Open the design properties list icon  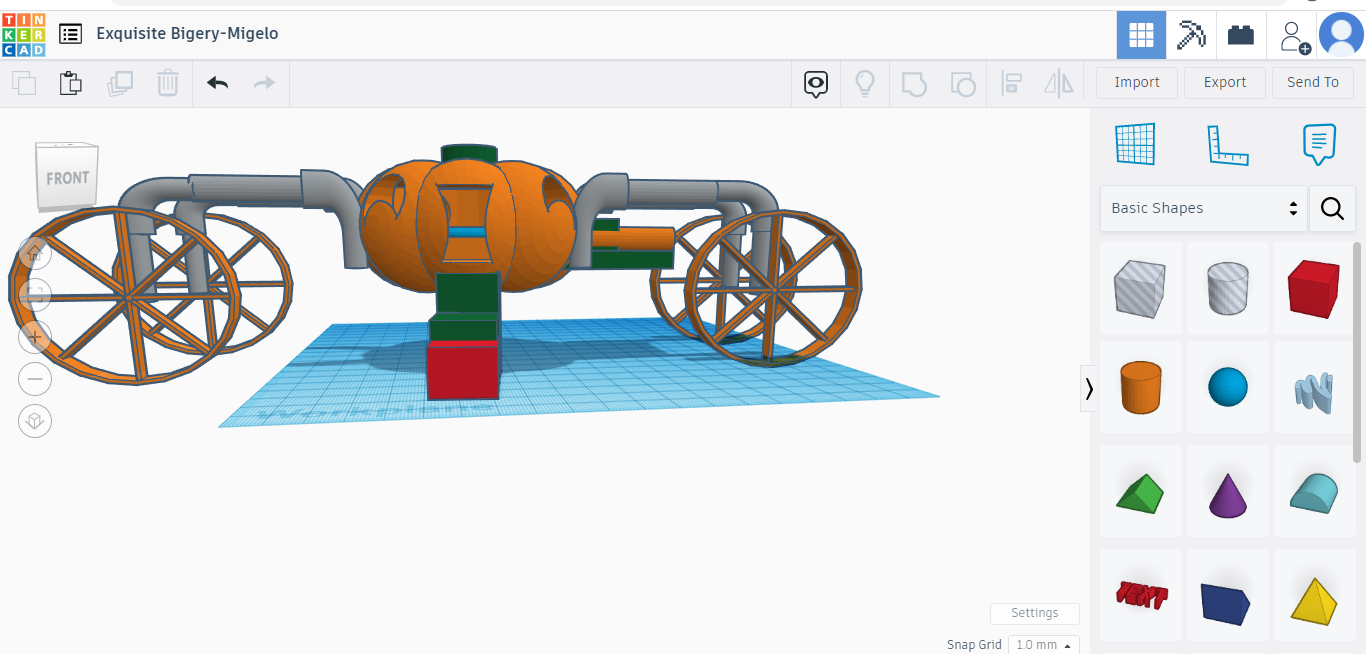click(70, 33)
